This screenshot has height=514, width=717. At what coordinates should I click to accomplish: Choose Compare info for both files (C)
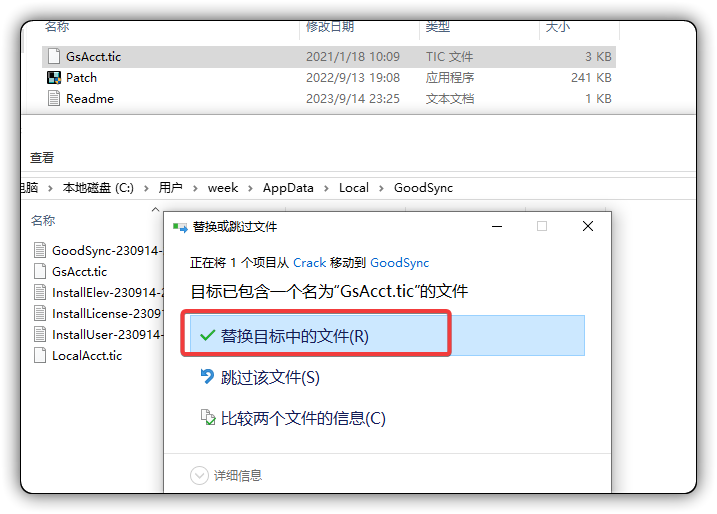pyautogui.click(x=303, y=418)
